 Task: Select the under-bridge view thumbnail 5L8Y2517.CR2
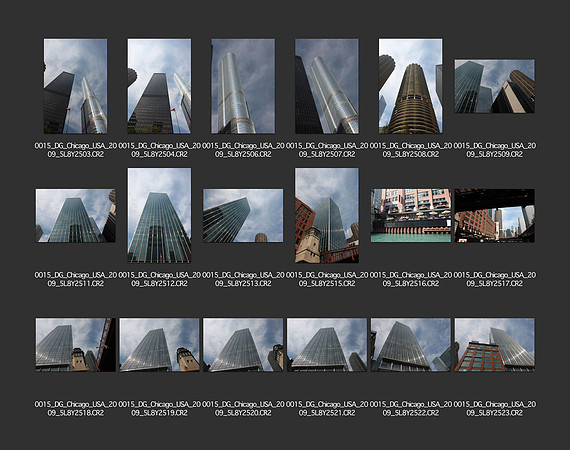click(494, 216)
